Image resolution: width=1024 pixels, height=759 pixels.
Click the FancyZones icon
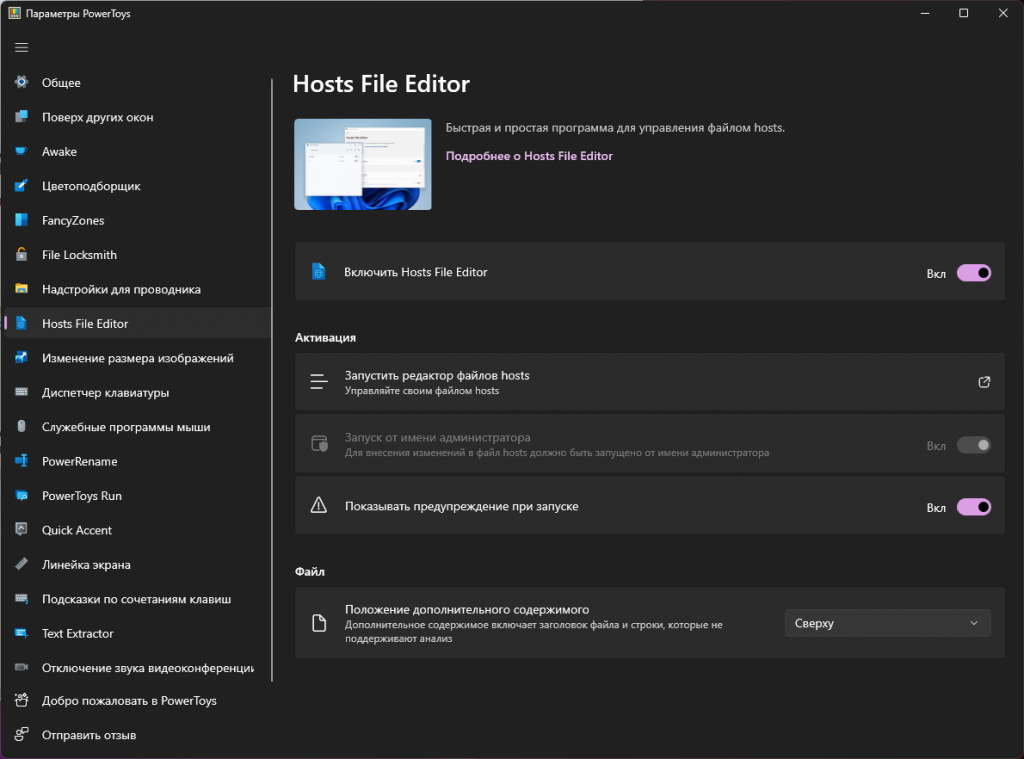22,221
